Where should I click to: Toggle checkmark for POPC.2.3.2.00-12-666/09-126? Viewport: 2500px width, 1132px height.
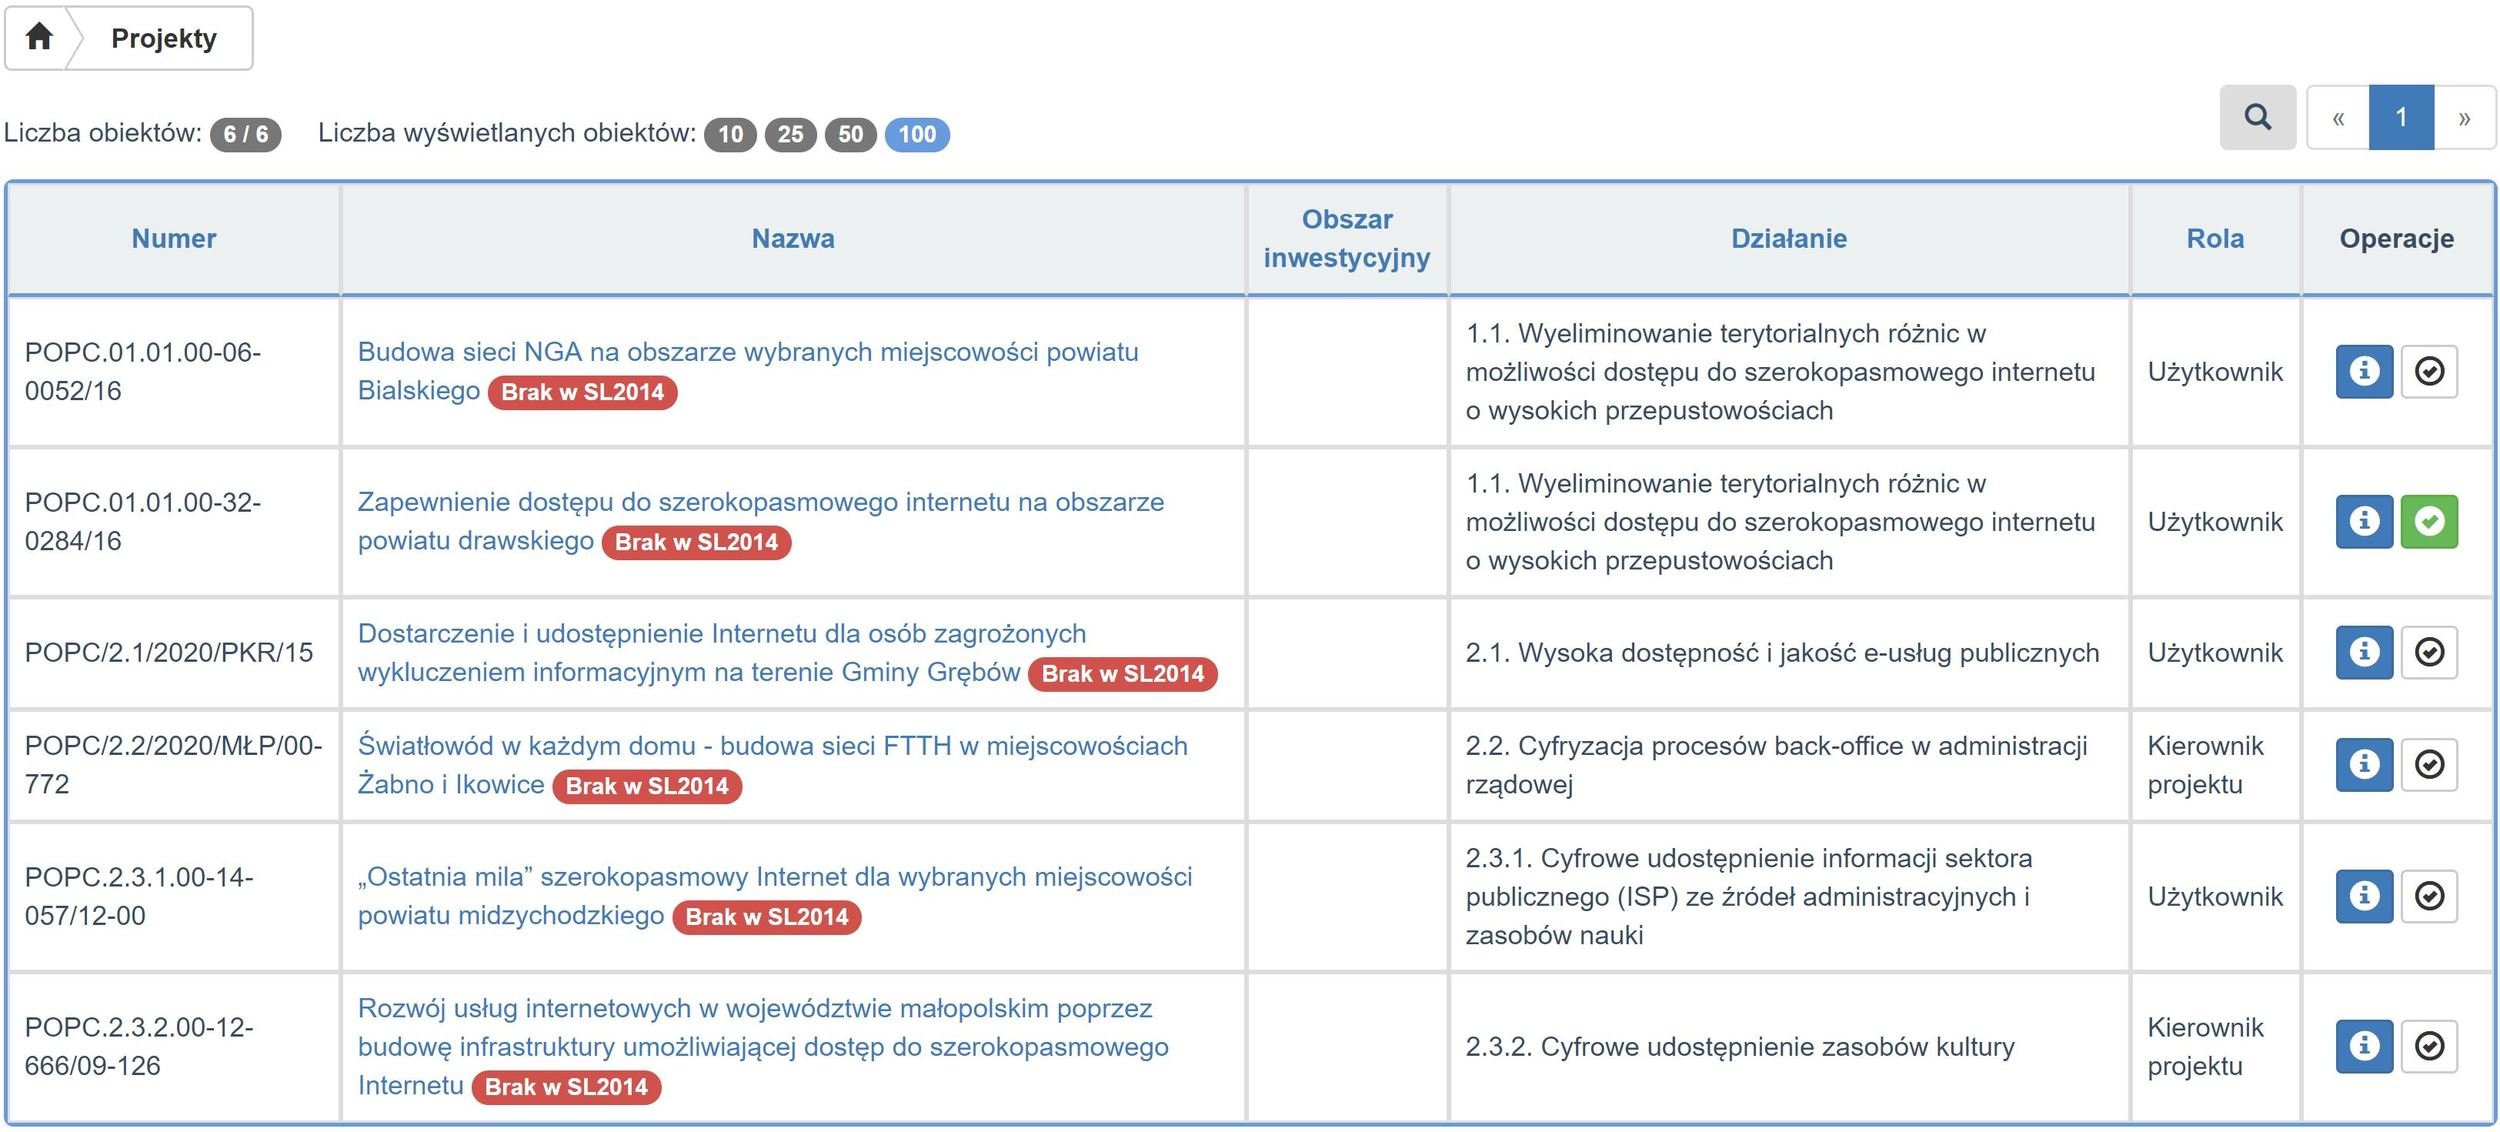click(x=2429, y=1045)
